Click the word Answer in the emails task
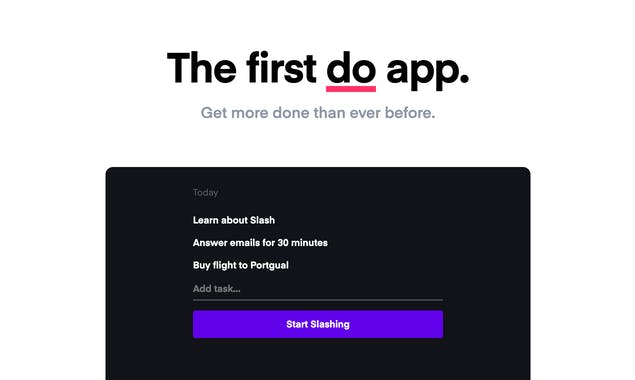The width and height of the screenshot is (635, 380). pyautogui.click(x=208, y=243)
